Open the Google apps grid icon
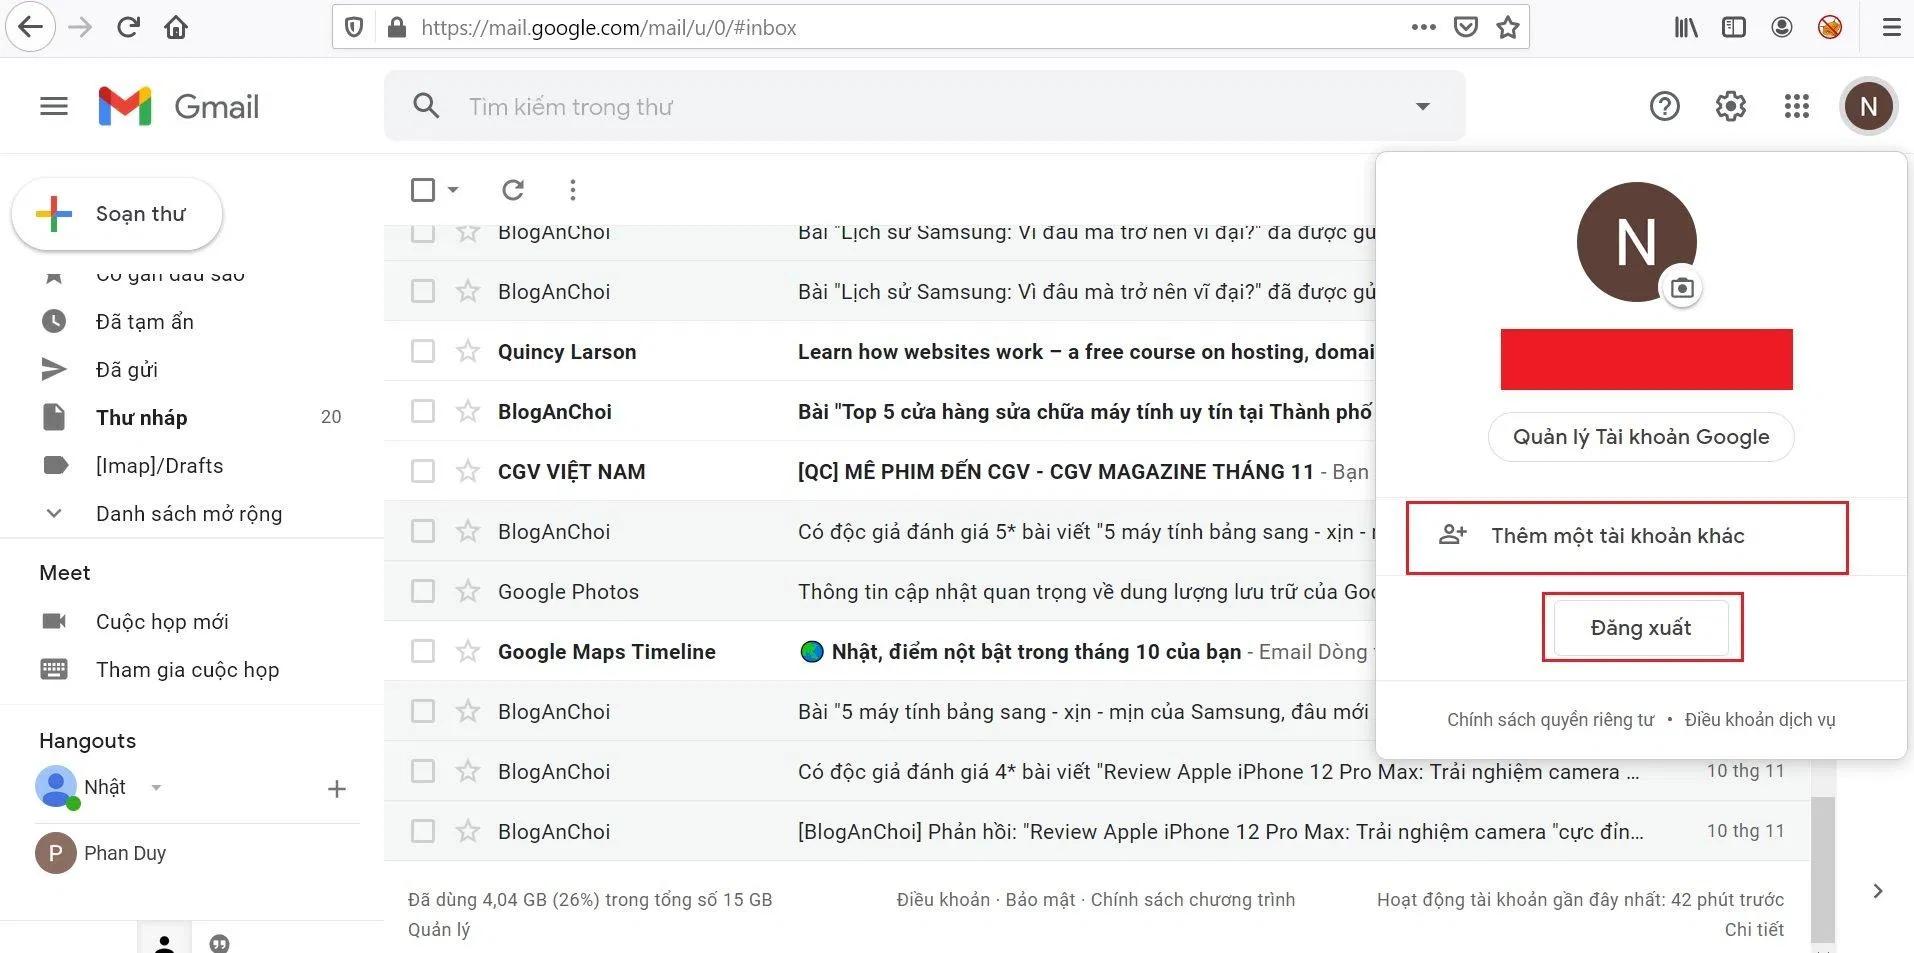Image resolution: width=1914 pixels, height=953 pixels. 1795,106
